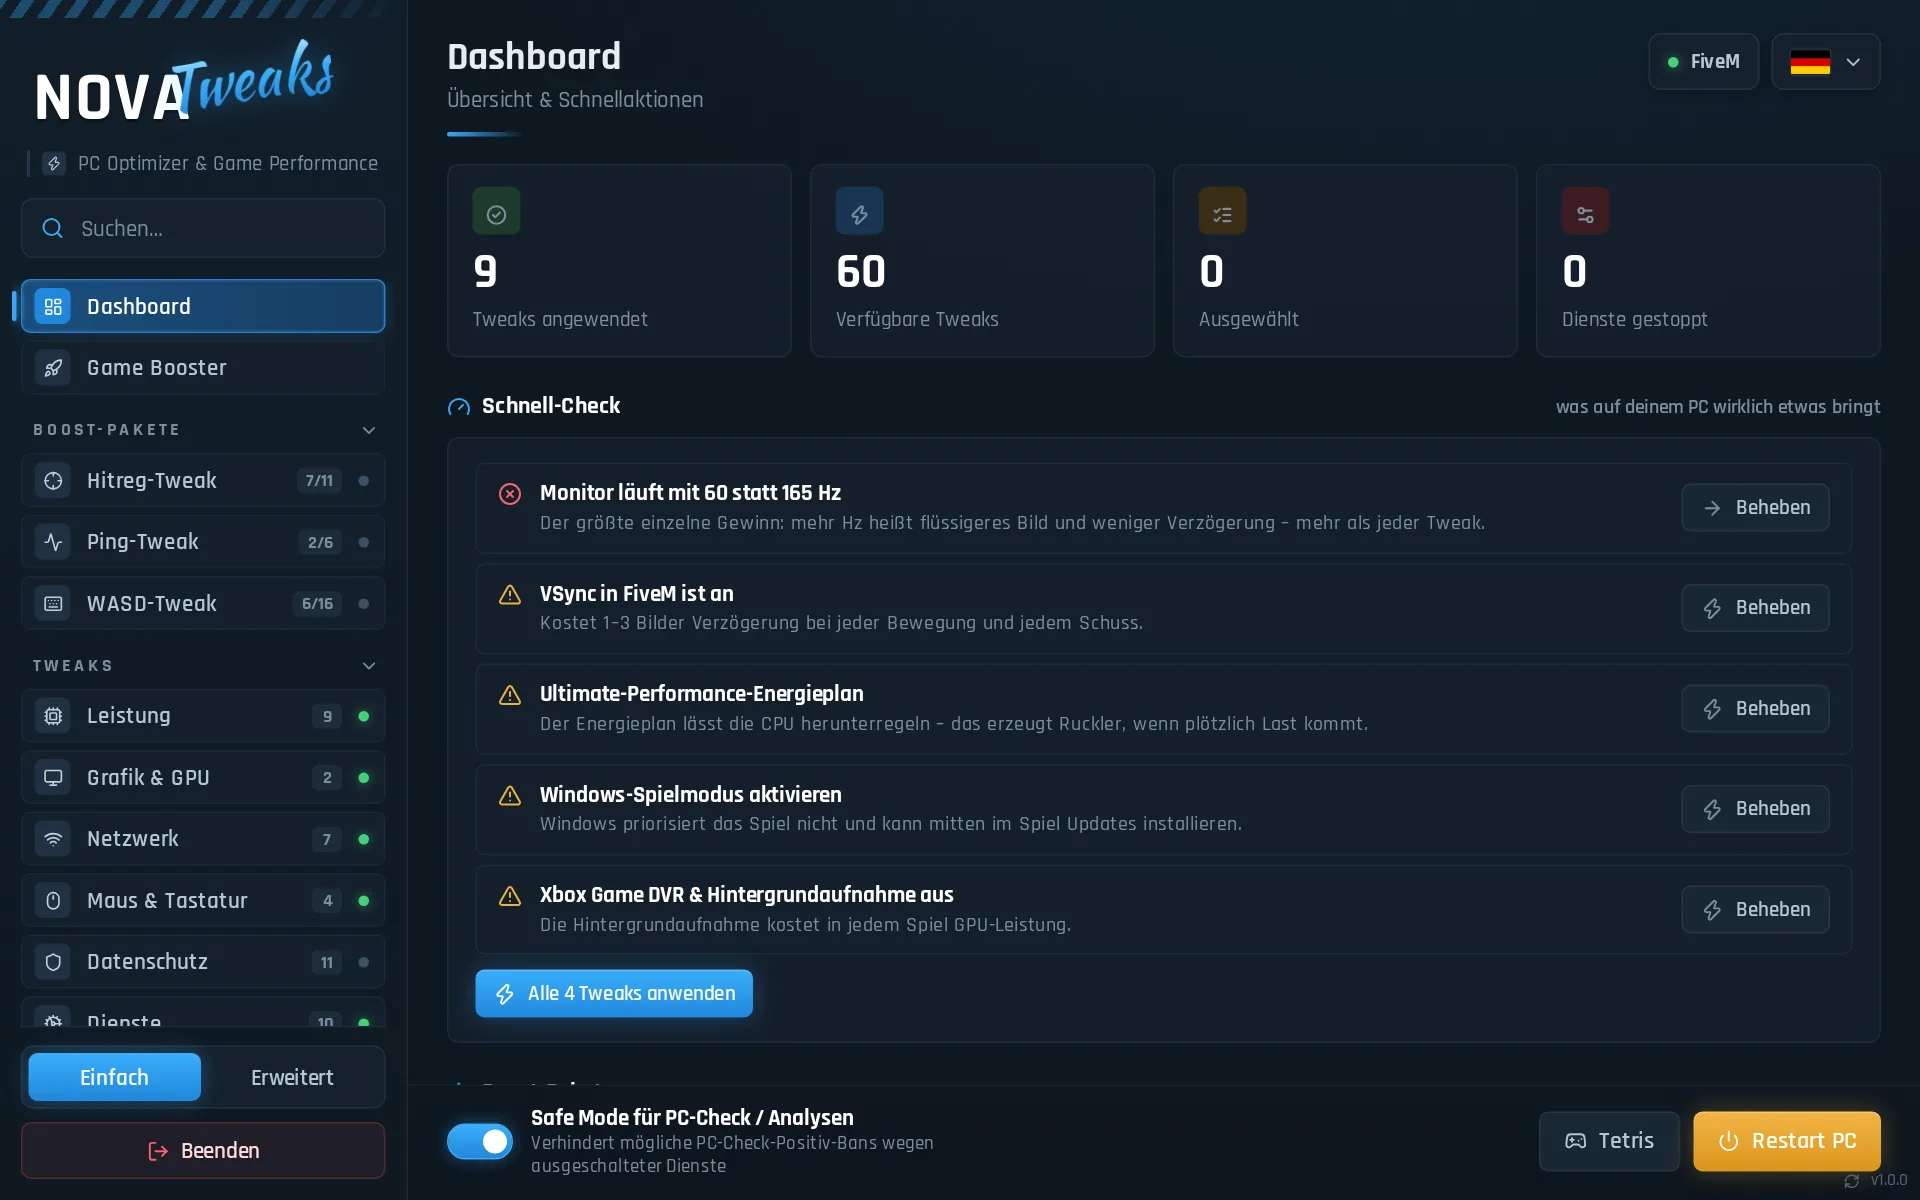1920x1200 pixels.
Task: Open the Maus & Tastatur category
Action: [x=203, y=900]
